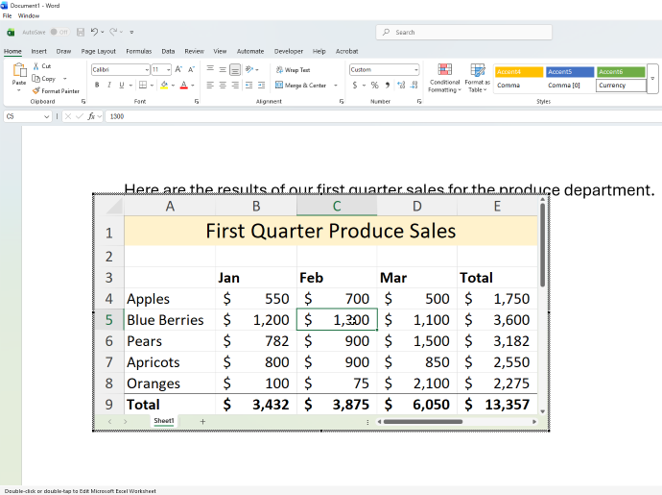Viewport: 662px width, 495px height.
Task: Toggle AutoSave switch on
Action: coord(59,32)
